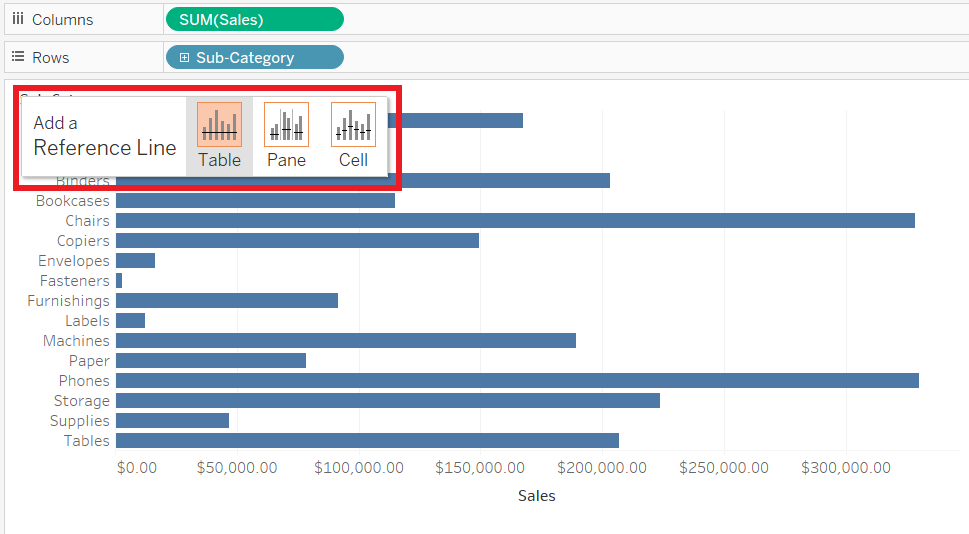
Task: Expand the Sub-Category pill plus icon
Action: tap(184, 58)
